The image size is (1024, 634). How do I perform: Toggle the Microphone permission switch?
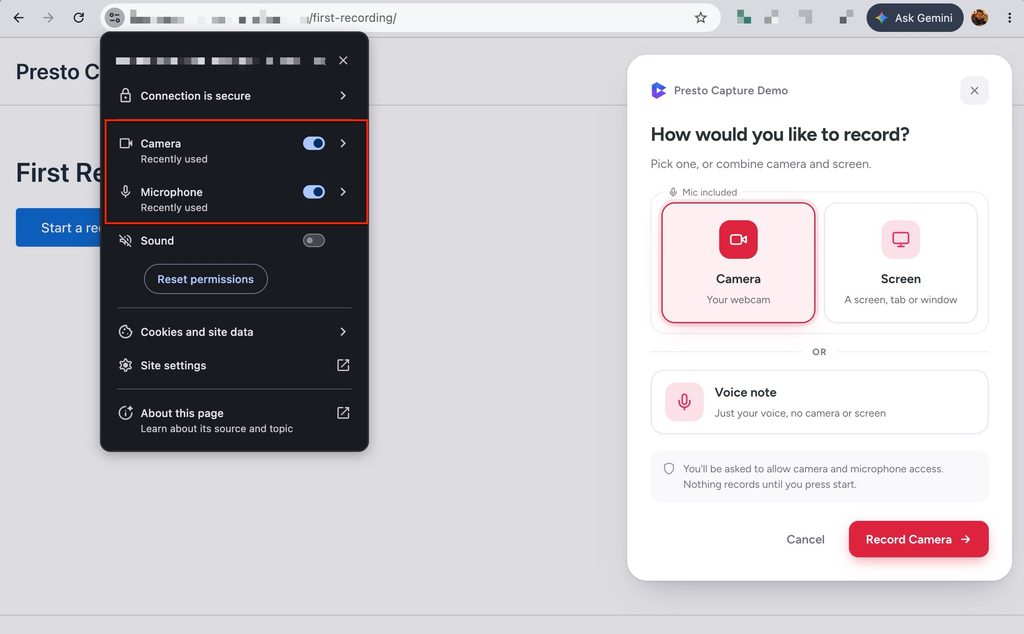[x=314, y=191]
